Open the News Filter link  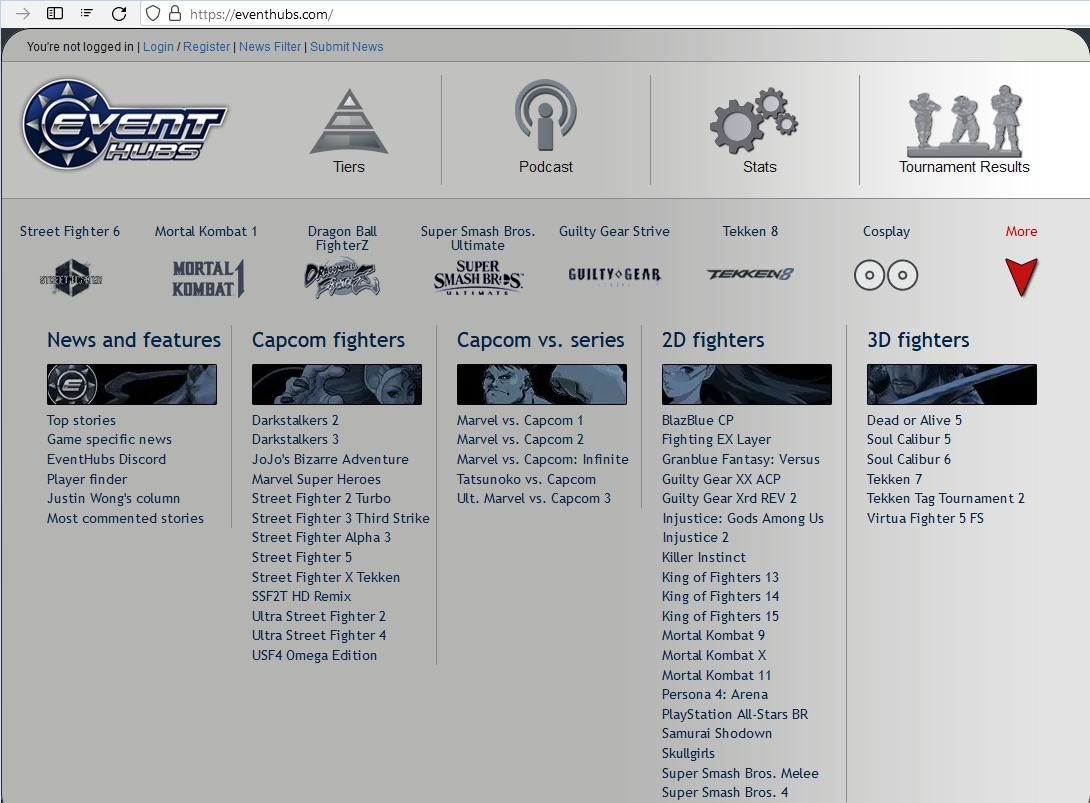pyautogui.click(x=270, y=47)
